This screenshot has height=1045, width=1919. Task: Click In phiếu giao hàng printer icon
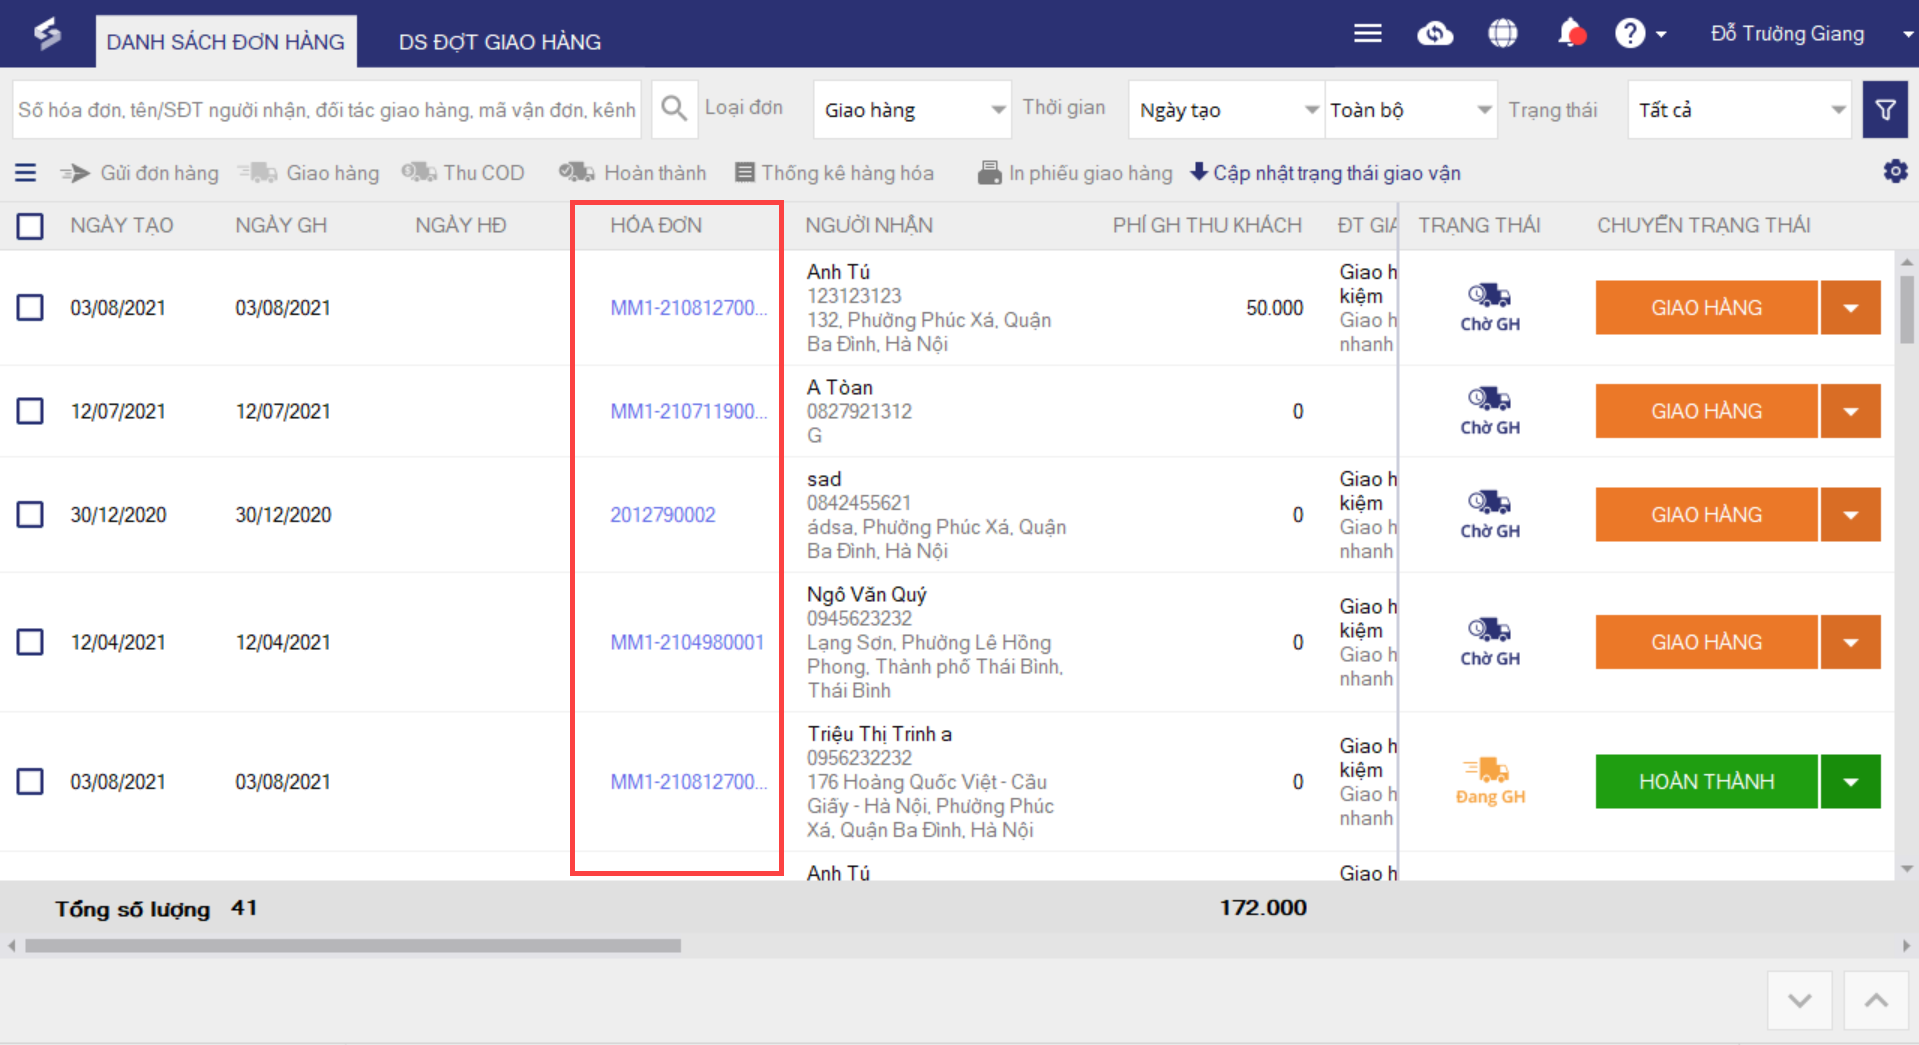coord(989,173)
